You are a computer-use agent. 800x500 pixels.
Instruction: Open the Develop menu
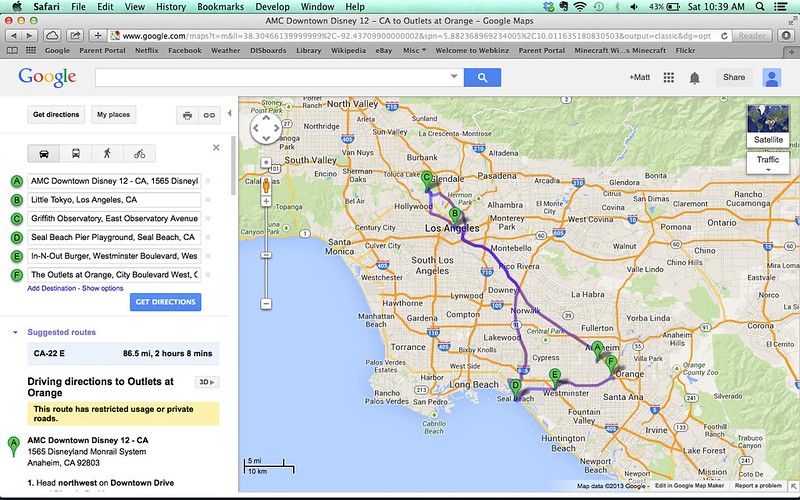click(272, 7)
